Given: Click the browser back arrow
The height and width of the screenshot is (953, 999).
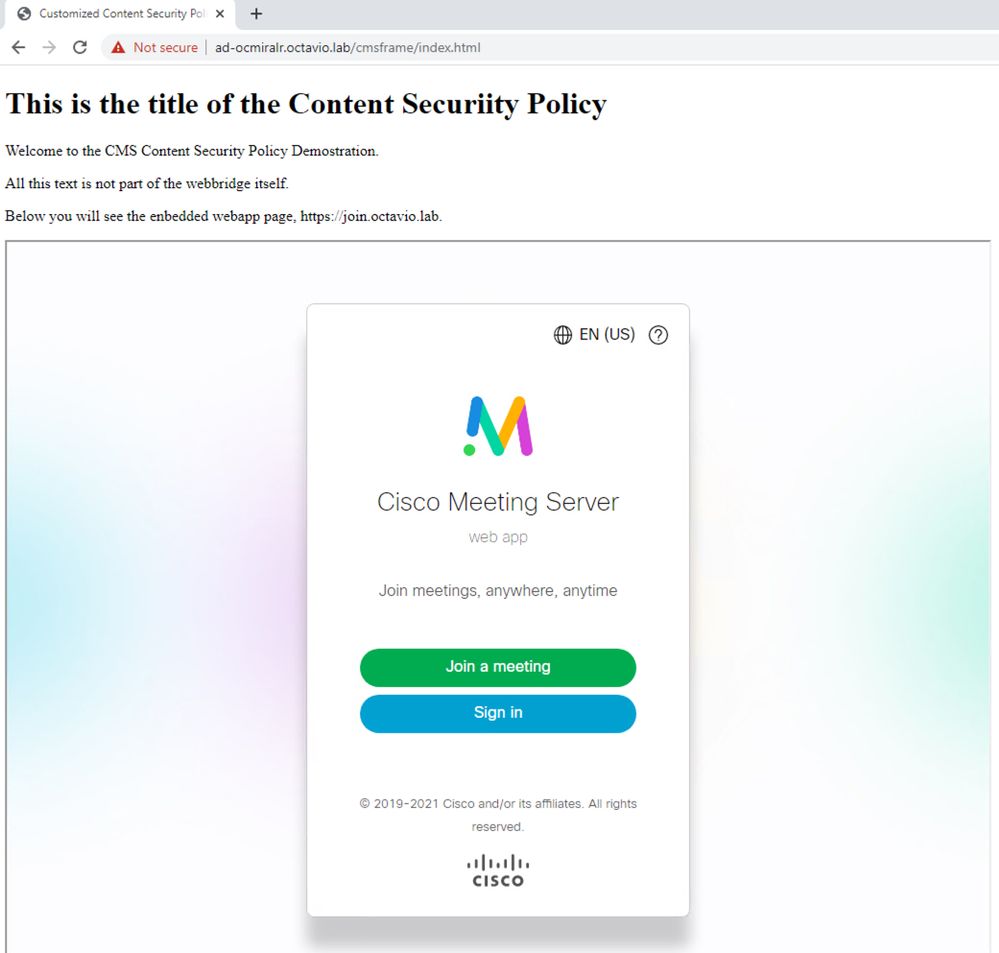Looking at the screenshot, I should point(18,47).
